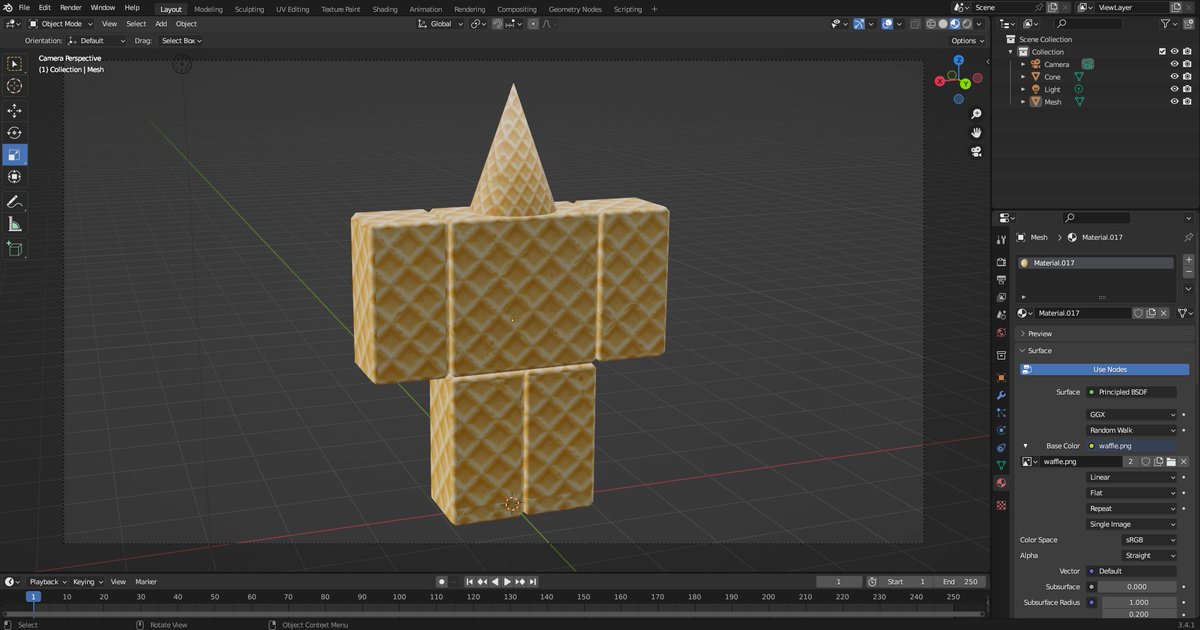Activate the Rotate tool
Image resolution: width=1200 pixels, height=630 pixels.
tap(15, 133)
